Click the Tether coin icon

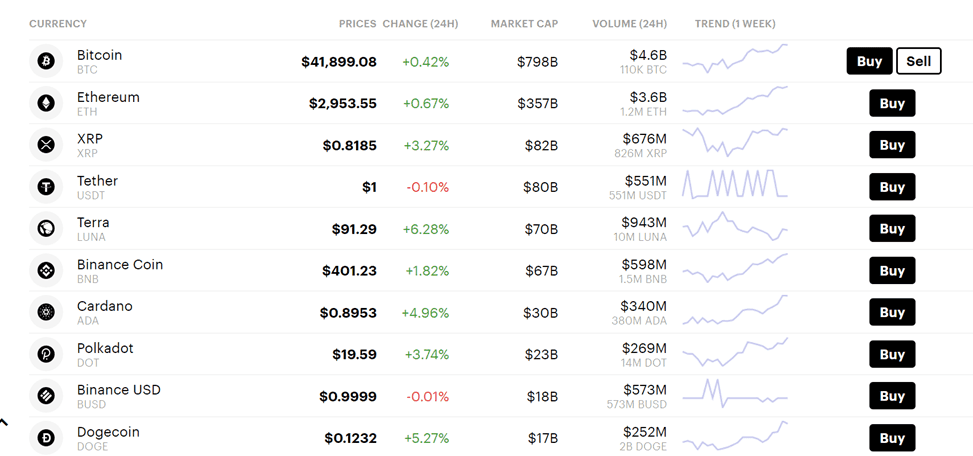pos(46,187)
